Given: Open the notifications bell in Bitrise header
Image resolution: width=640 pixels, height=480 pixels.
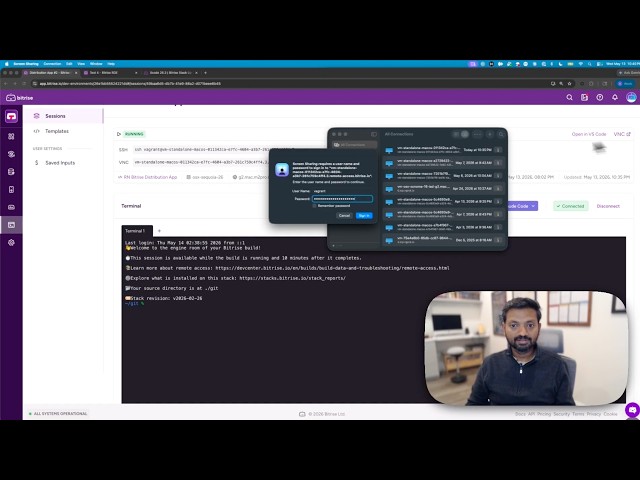Looking at the screenshot, I should click(x=615, y=98).
